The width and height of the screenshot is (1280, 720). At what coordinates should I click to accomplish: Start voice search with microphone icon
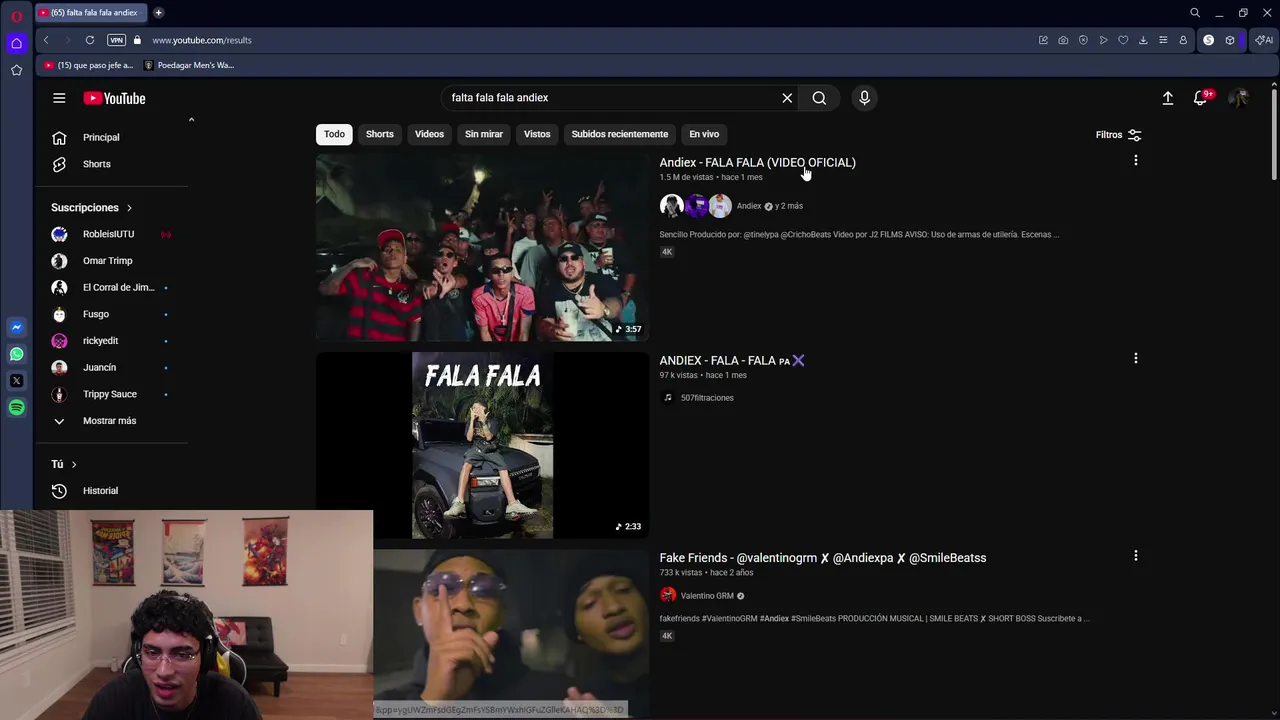click(864, 98)
